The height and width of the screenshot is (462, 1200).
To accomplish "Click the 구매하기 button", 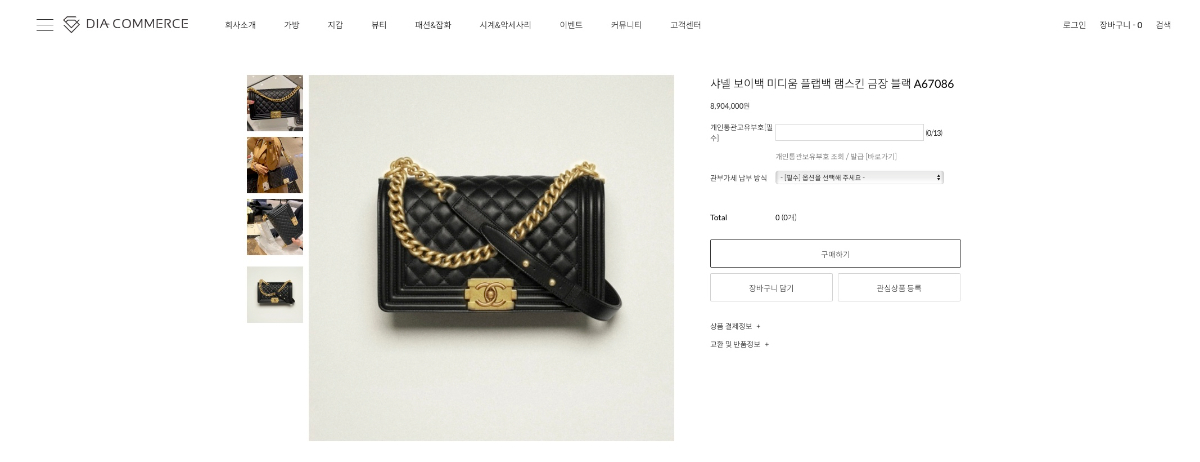I will [x=835, y=253].
